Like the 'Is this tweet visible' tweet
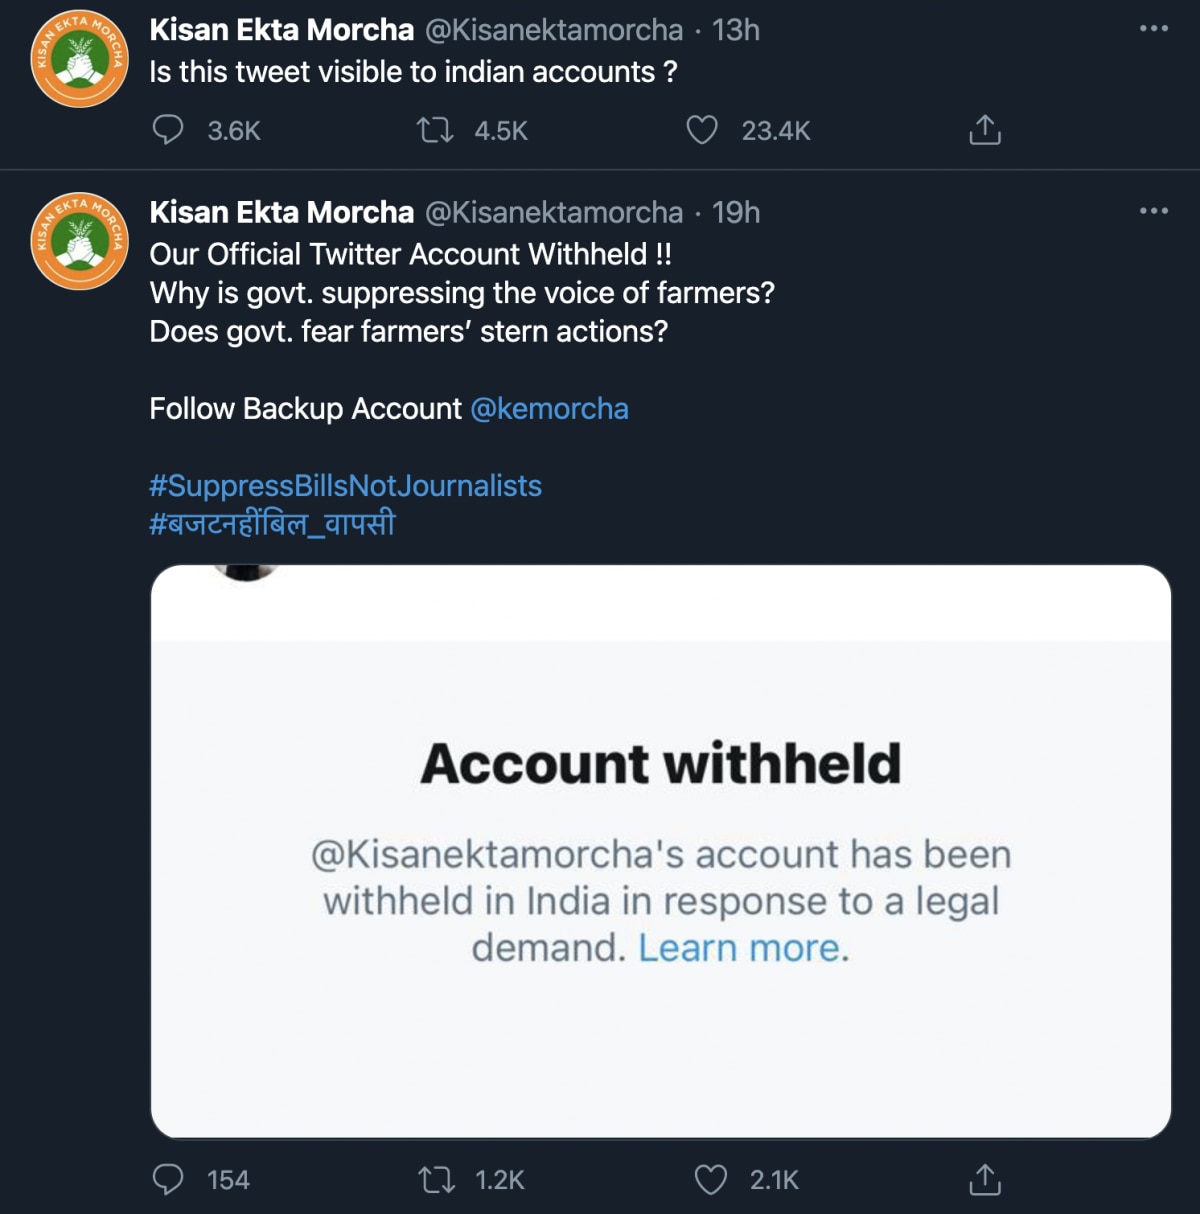The image size is (1200, 1214). point(702,130)
